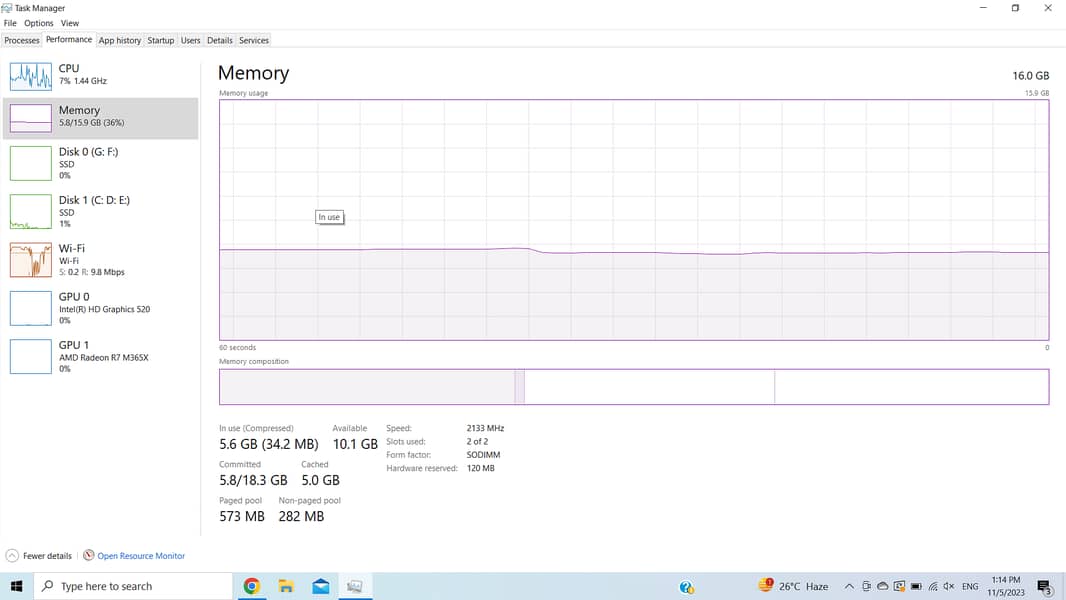Click the taskbar search box

[x=133, y=586]
